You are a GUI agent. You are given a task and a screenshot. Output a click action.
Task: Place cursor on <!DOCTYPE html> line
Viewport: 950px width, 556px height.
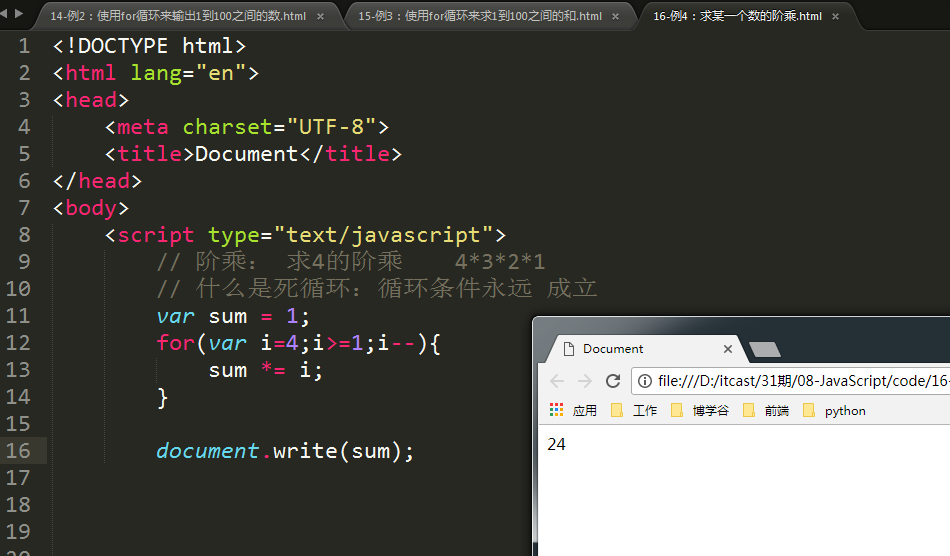[x=149, y=46]
